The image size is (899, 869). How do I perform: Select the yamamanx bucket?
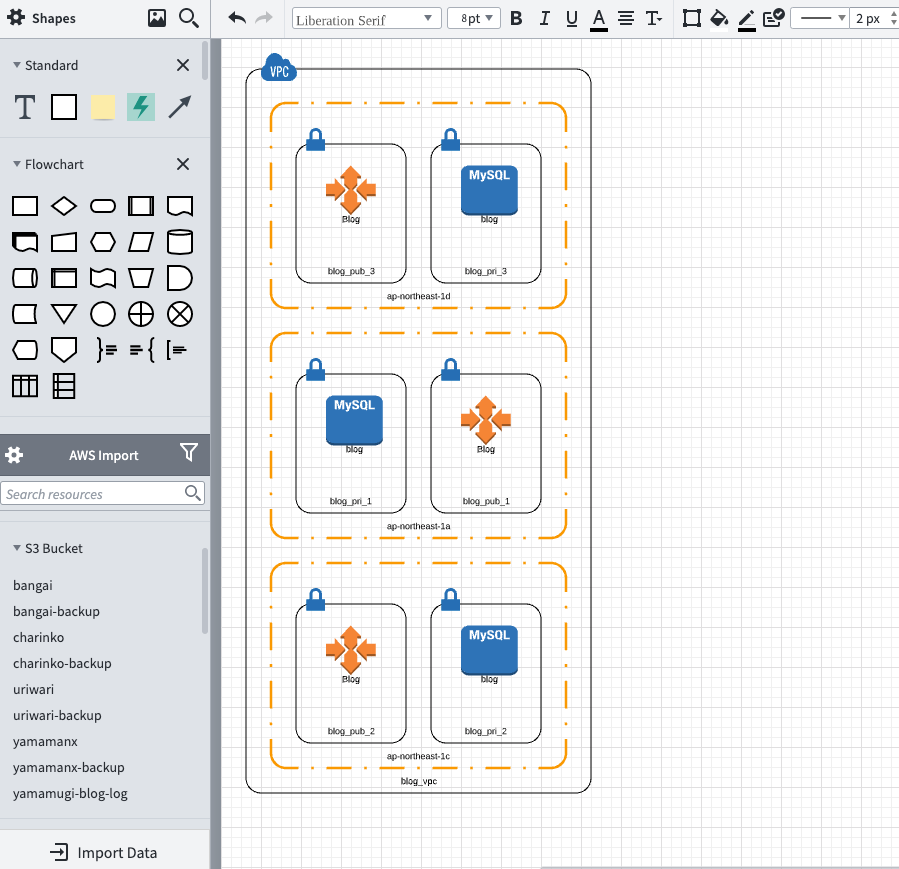point(45,741)
